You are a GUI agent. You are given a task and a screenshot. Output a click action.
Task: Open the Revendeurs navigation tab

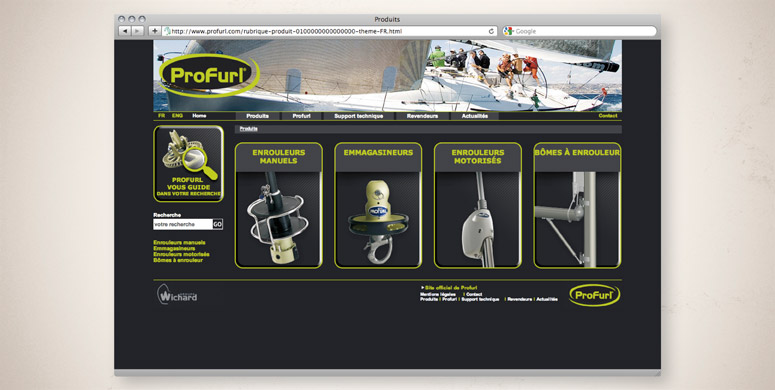pos(423,116)
